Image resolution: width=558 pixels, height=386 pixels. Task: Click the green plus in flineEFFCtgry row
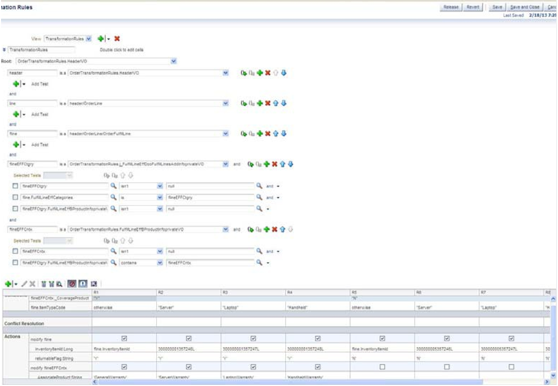coord(267,164)
